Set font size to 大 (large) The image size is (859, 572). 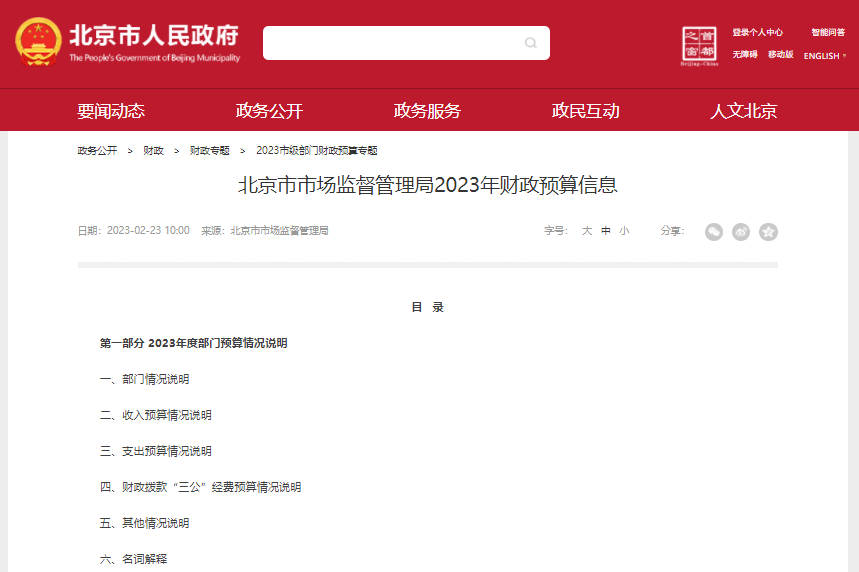[x=587, y=231]
